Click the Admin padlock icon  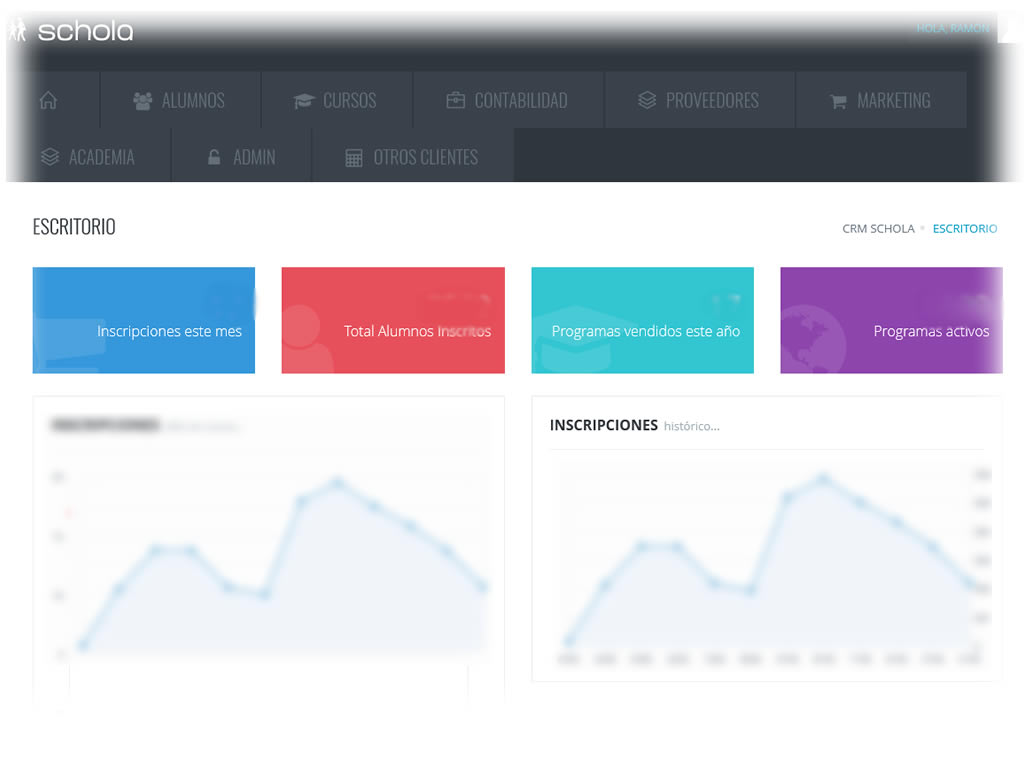pyautogui.click(x=214, y=157)
